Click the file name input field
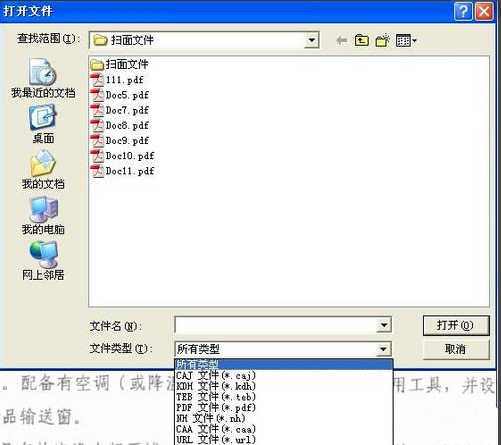Viewport: 501px width, 445px height. click(275, 325)
